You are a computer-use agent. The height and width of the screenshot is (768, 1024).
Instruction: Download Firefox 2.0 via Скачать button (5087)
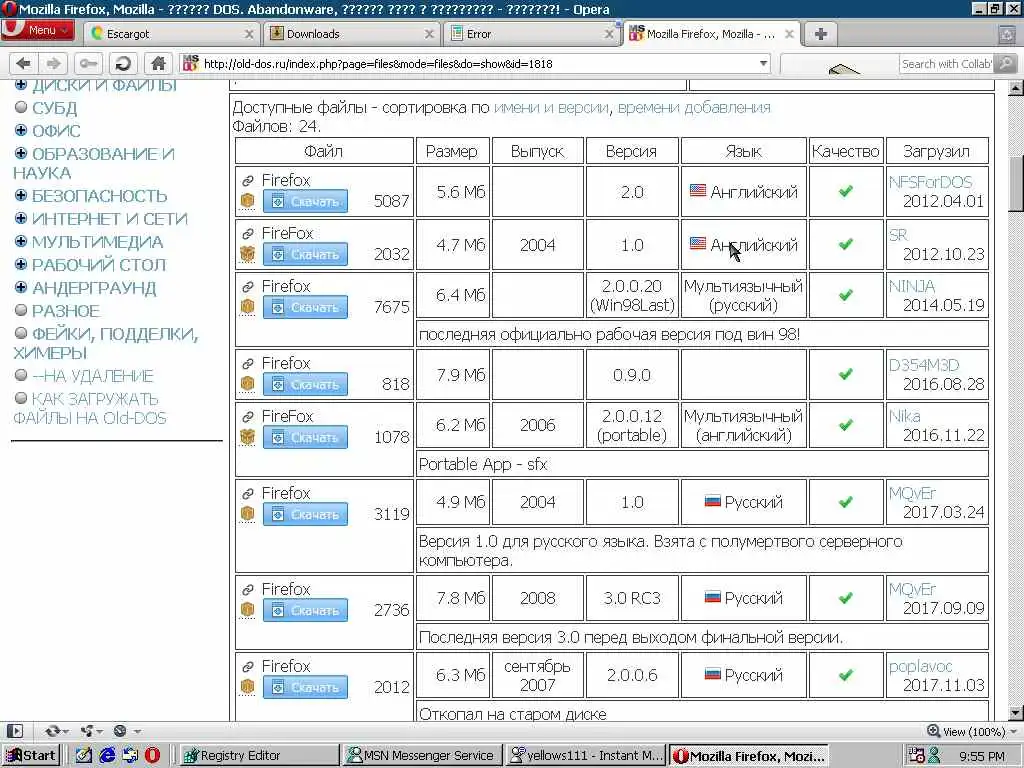point(305,201)
